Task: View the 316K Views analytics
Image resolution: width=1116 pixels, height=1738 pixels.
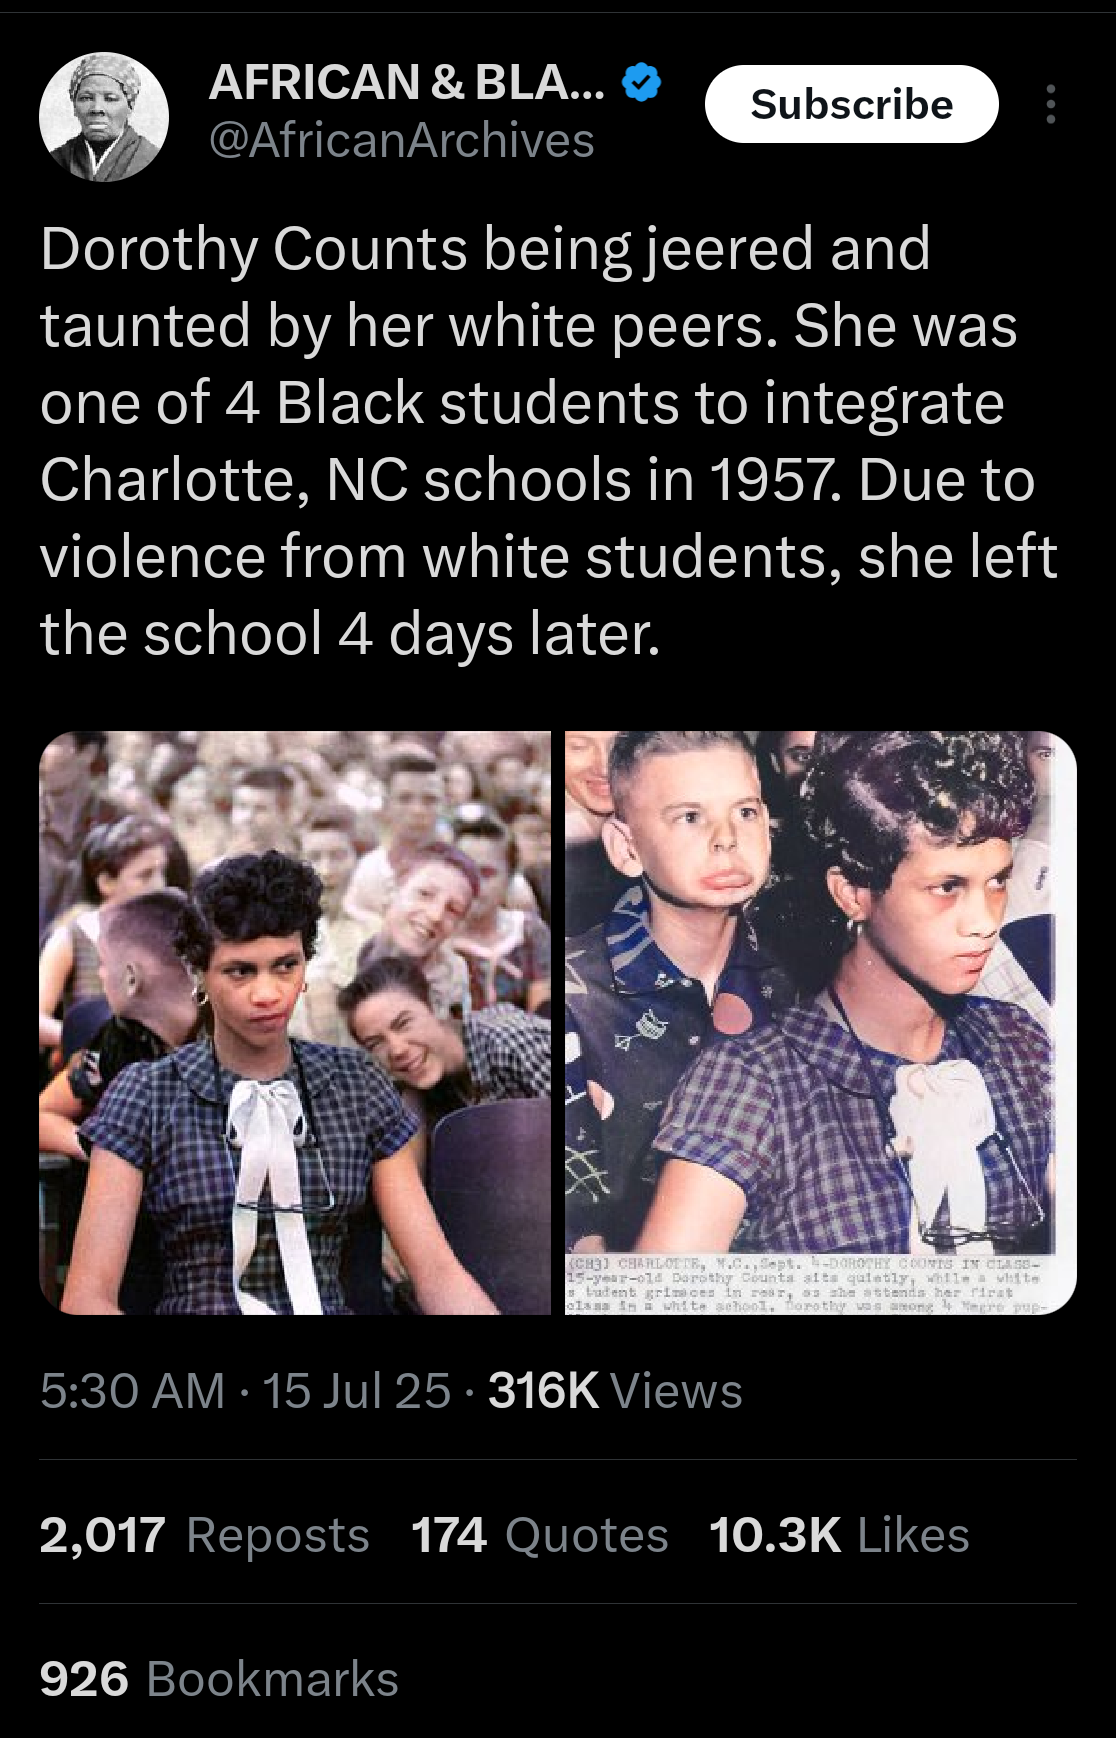Action: (x=615, y=1391)
